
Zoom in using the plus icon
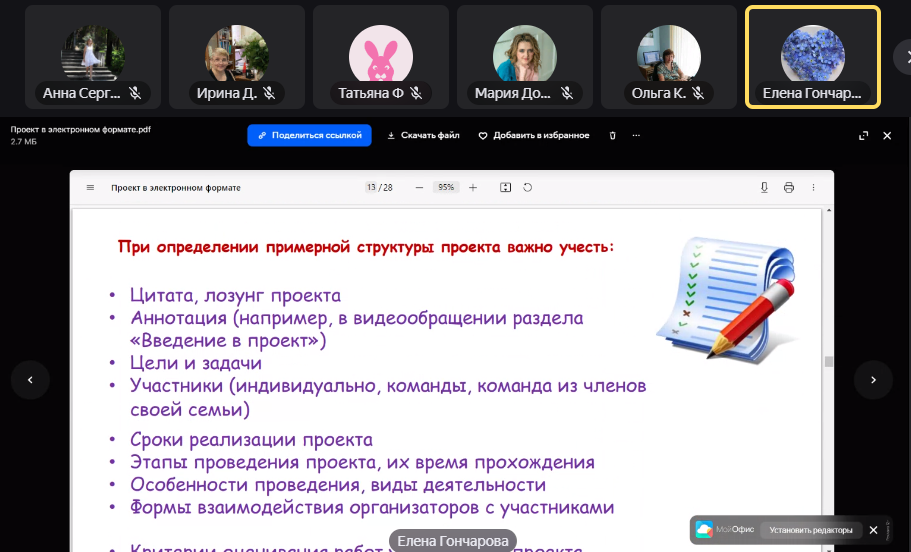[473, 187]
